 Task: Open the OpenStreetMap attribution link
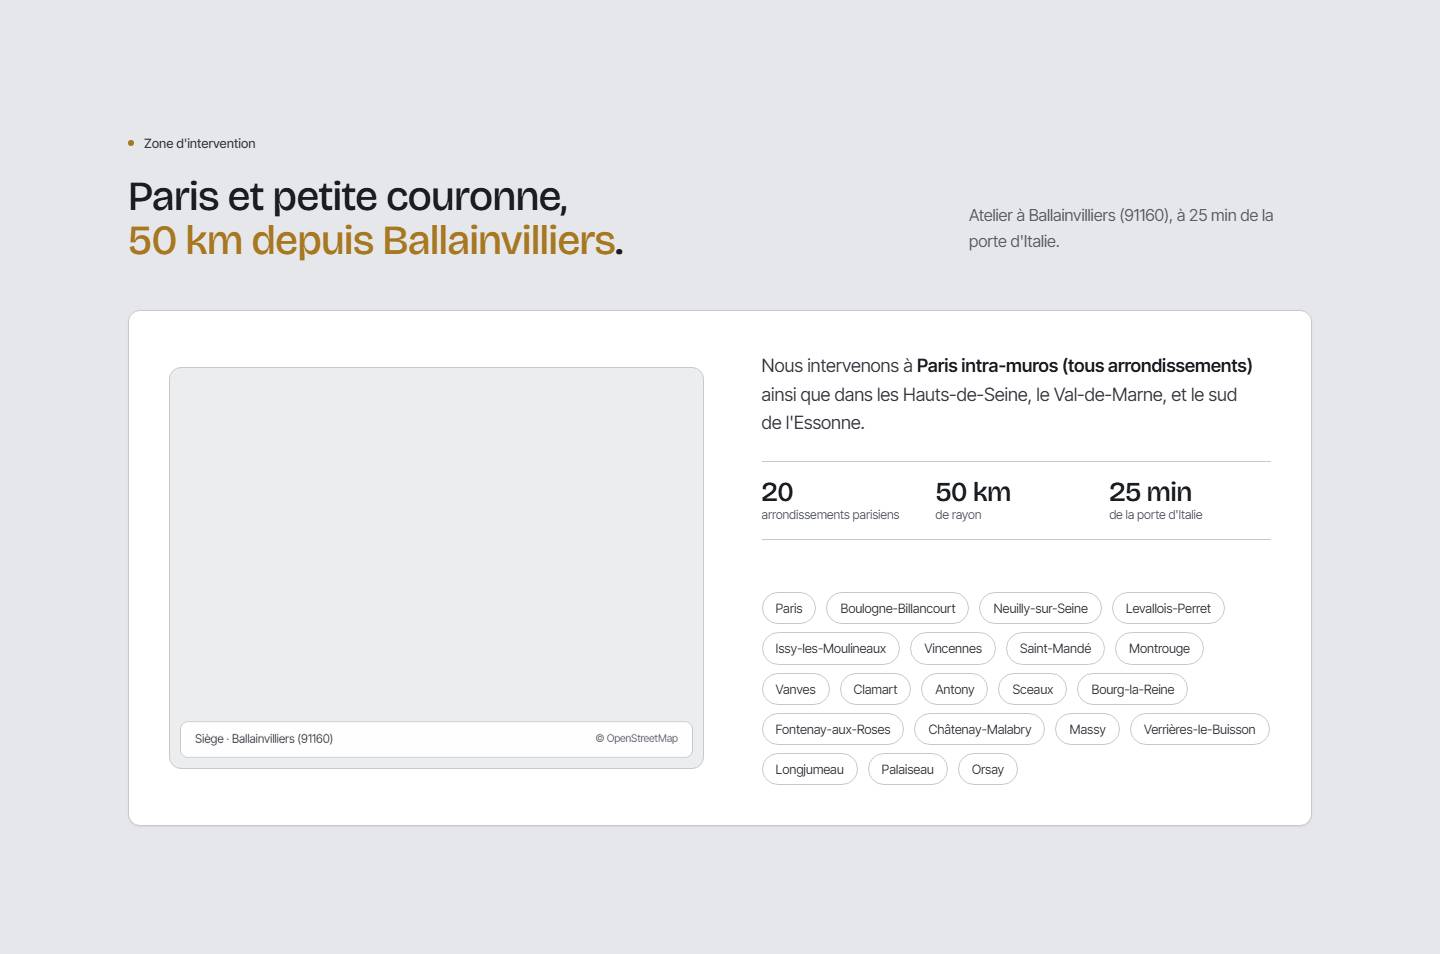636,739
